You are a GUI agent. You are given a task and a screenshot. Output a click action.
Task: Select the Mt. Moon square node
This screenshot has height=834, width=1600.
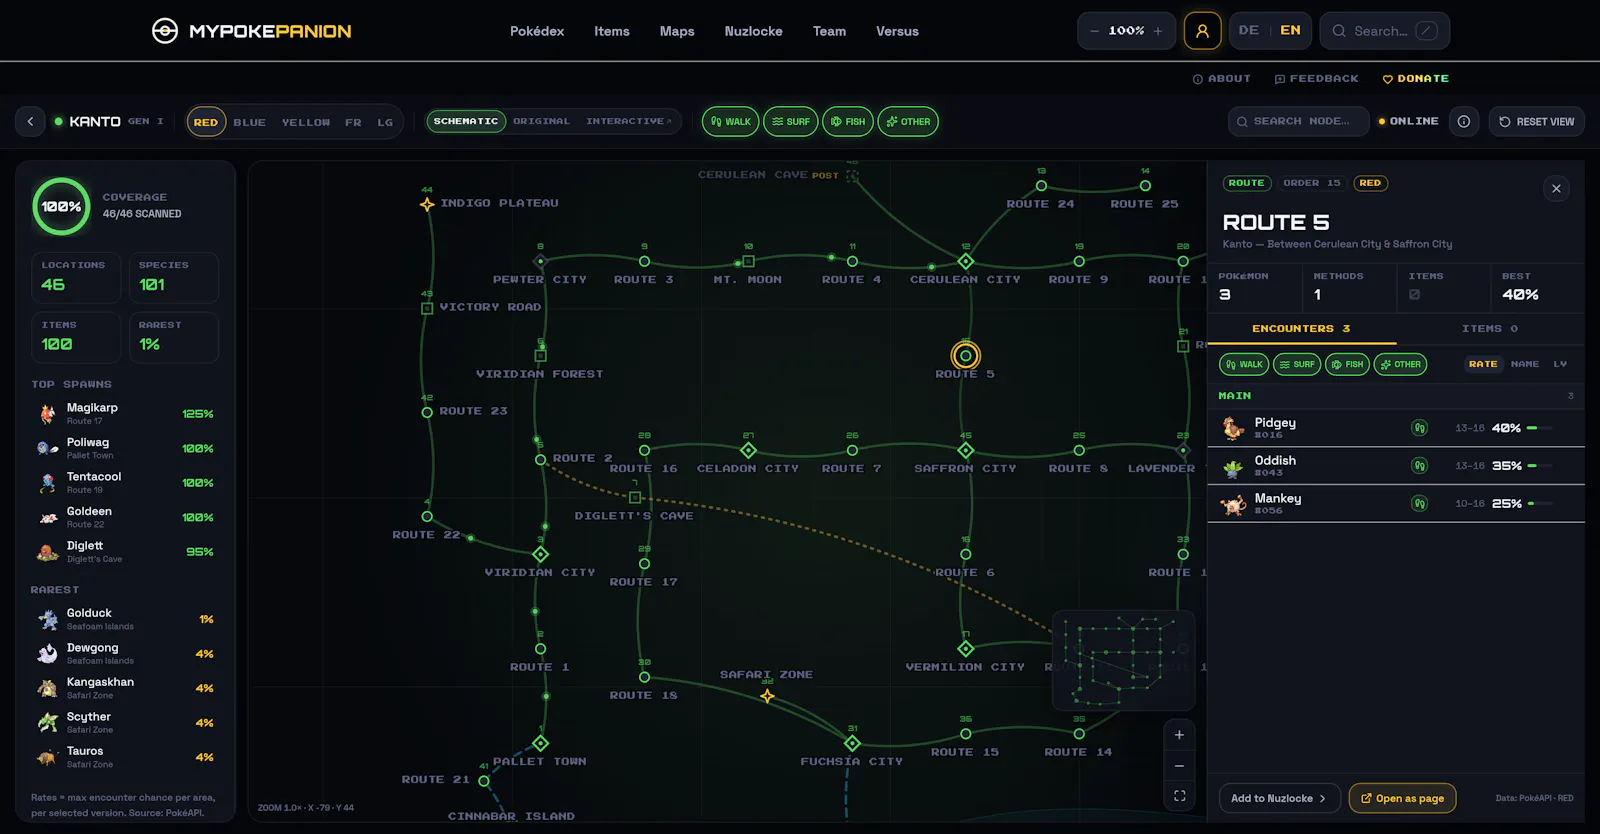click(748, 261)
